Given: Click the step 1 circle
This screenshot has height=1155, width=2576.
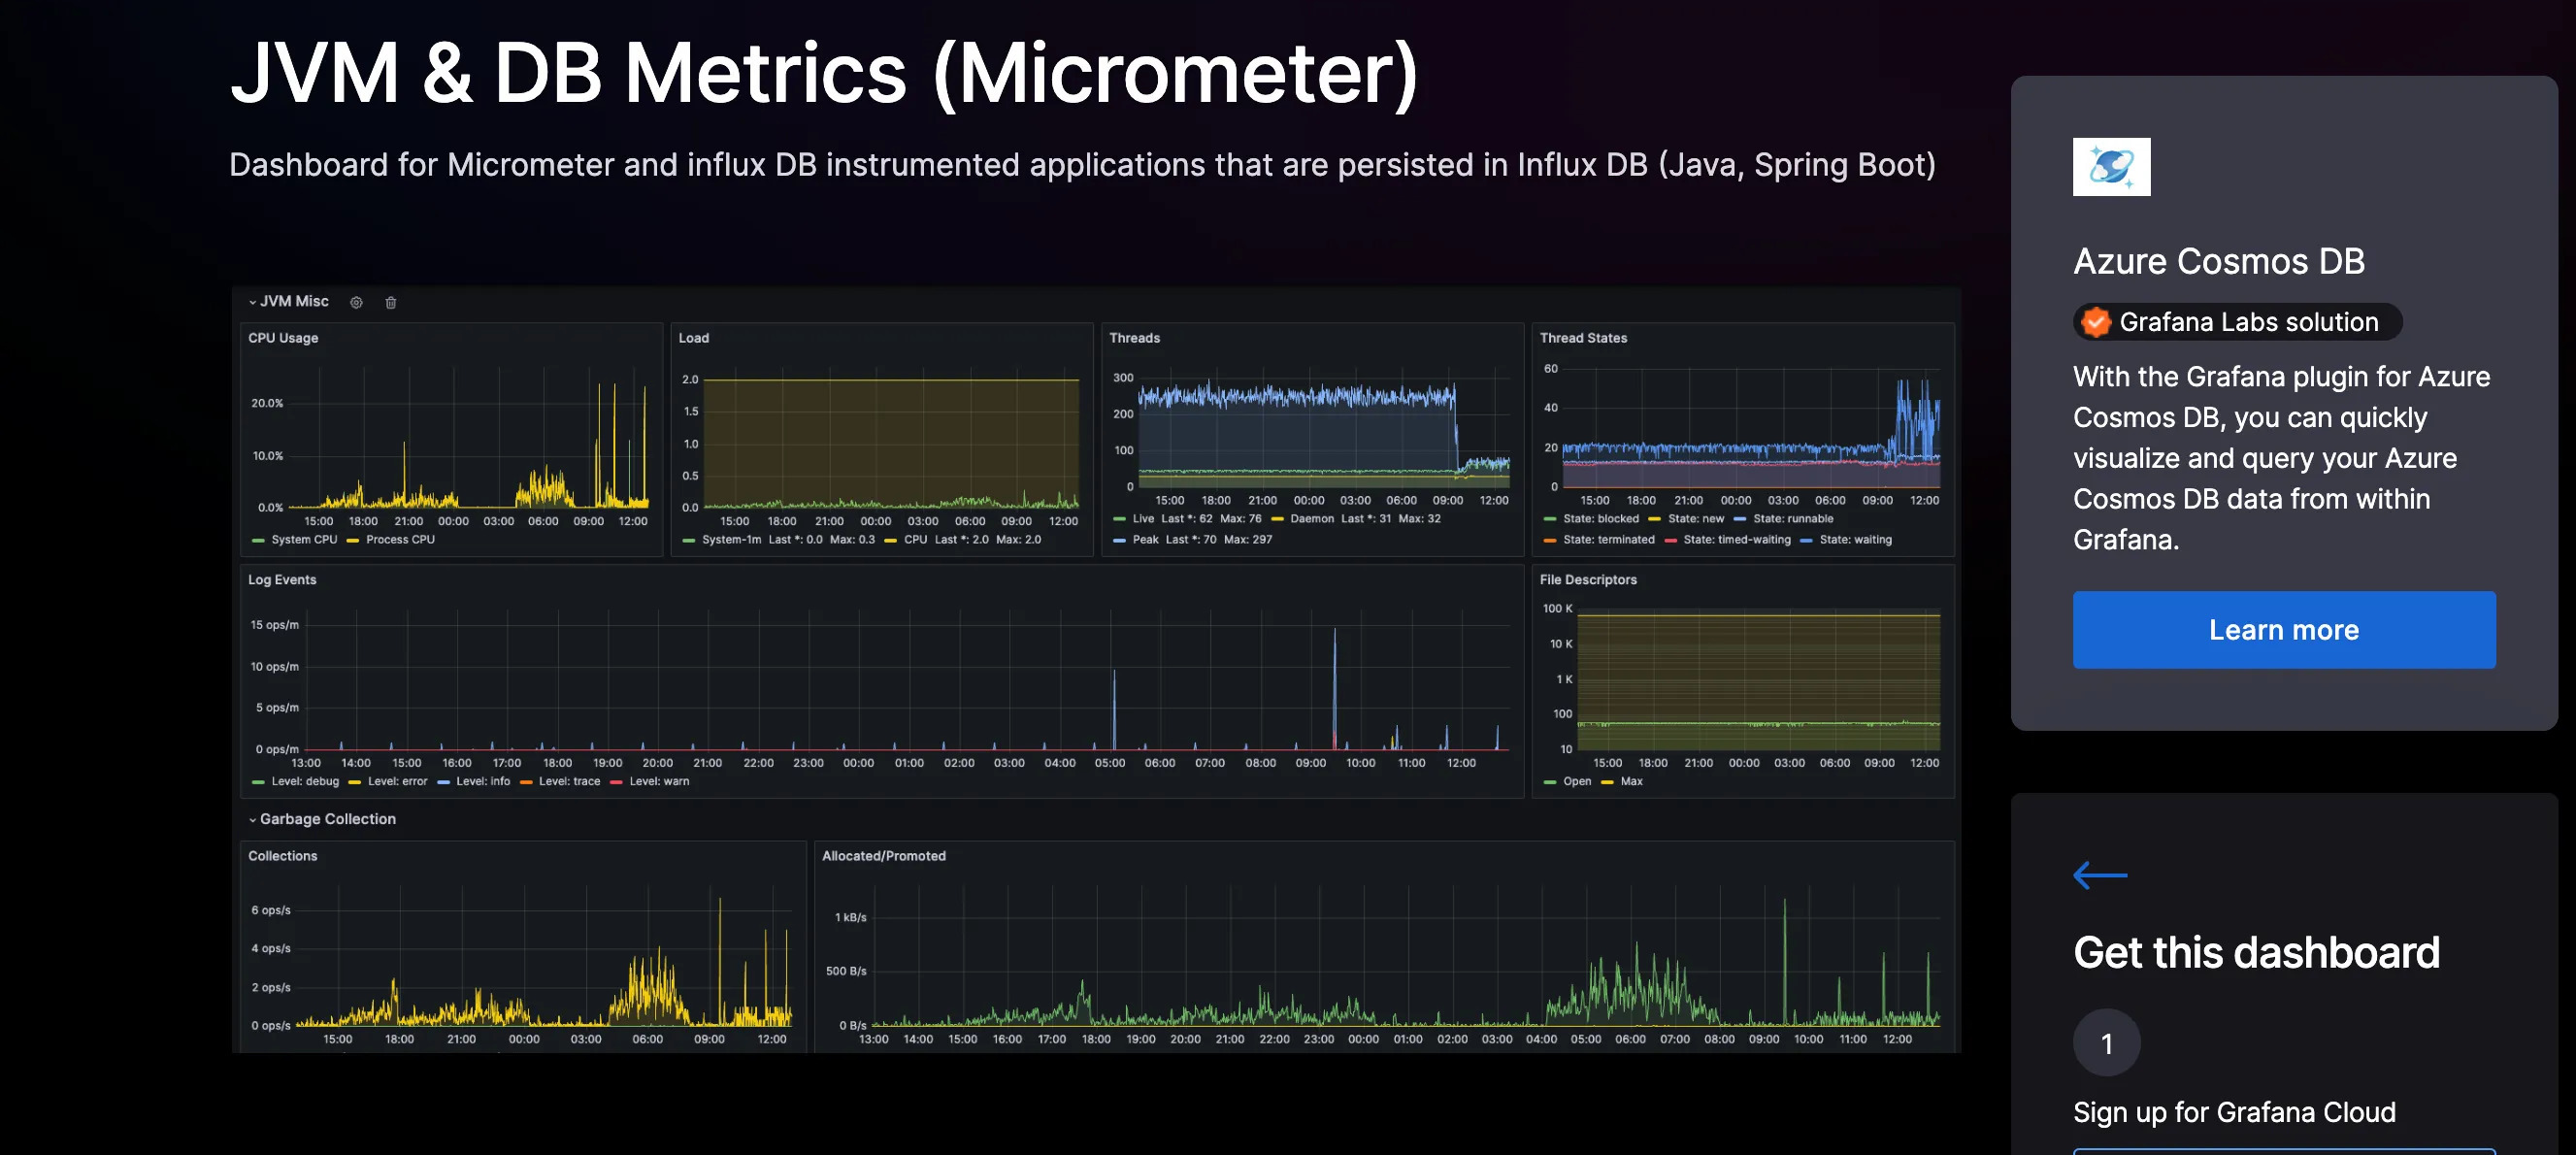Looking at the screenshot, I should (2106, 1043).
